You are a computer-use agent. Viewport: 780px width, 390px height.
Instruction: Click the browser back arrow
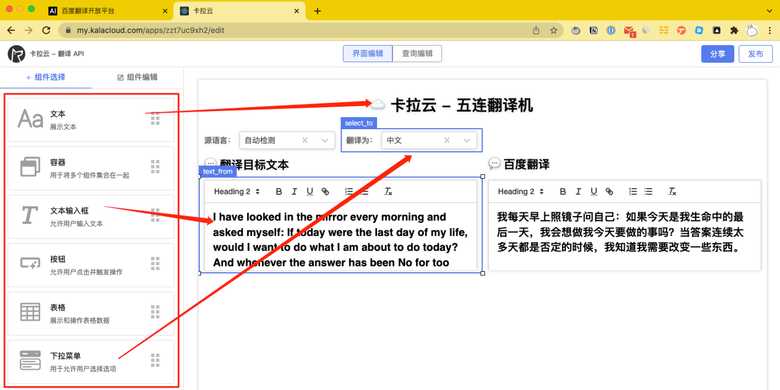coord(11,30)
